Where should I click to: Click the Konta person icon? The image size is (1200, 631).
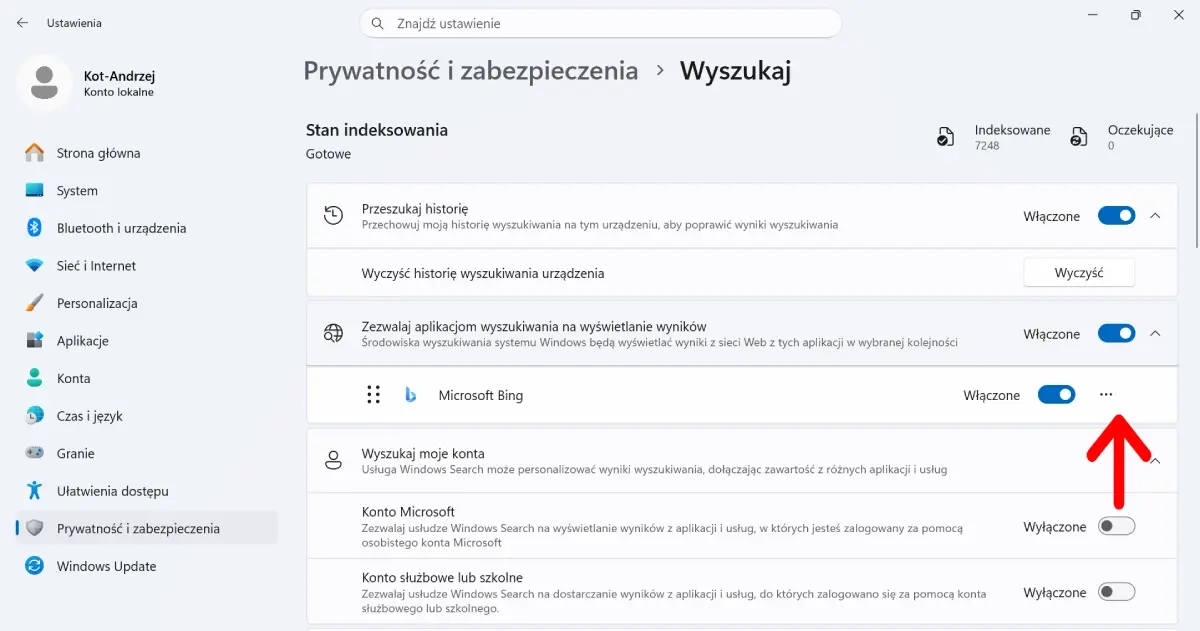coord(35,378)
